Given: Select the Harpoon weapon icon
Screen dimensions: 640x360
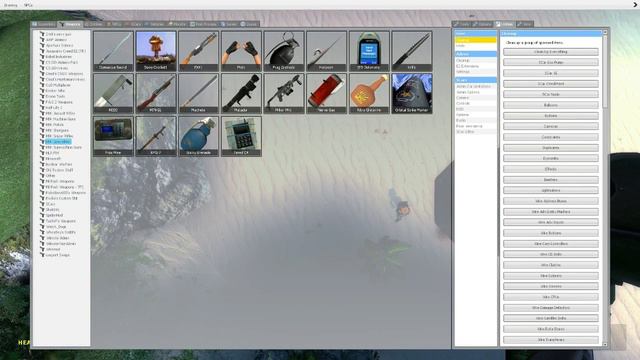Looking at the screenshot, I should 326,51.
